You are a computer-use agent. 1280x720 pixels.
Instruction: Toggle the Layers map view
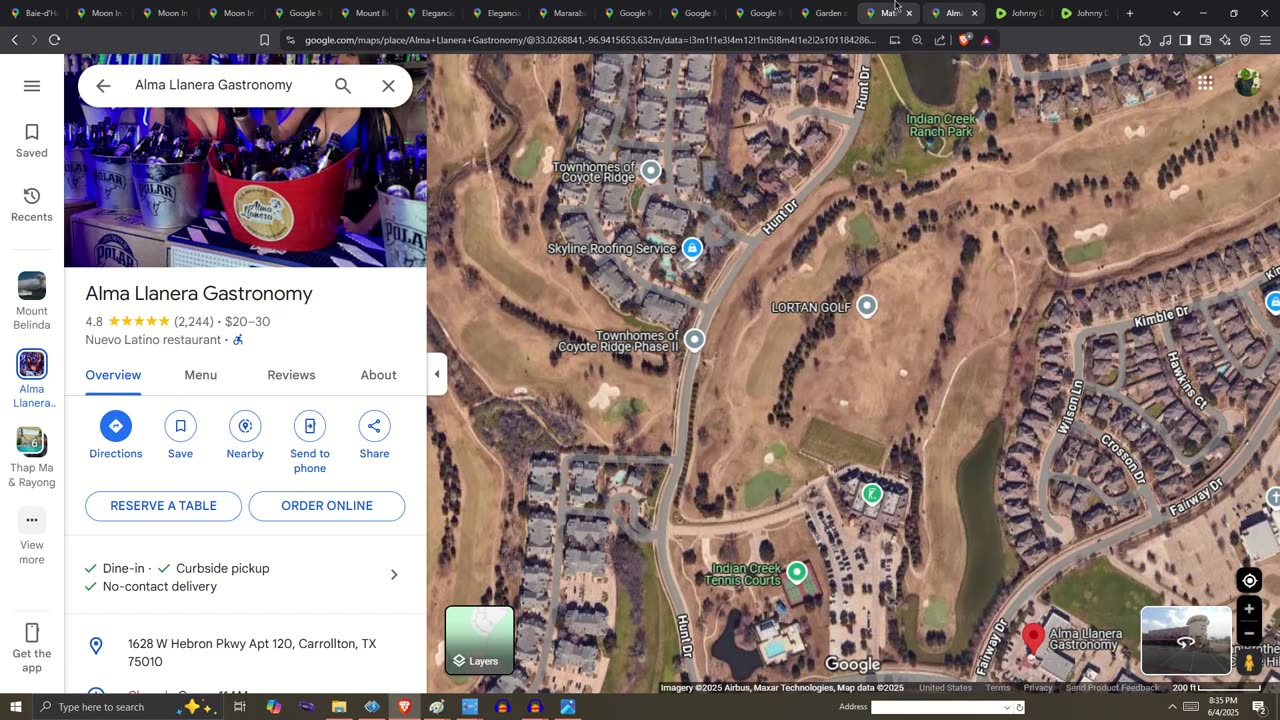(x=480, y=640)
